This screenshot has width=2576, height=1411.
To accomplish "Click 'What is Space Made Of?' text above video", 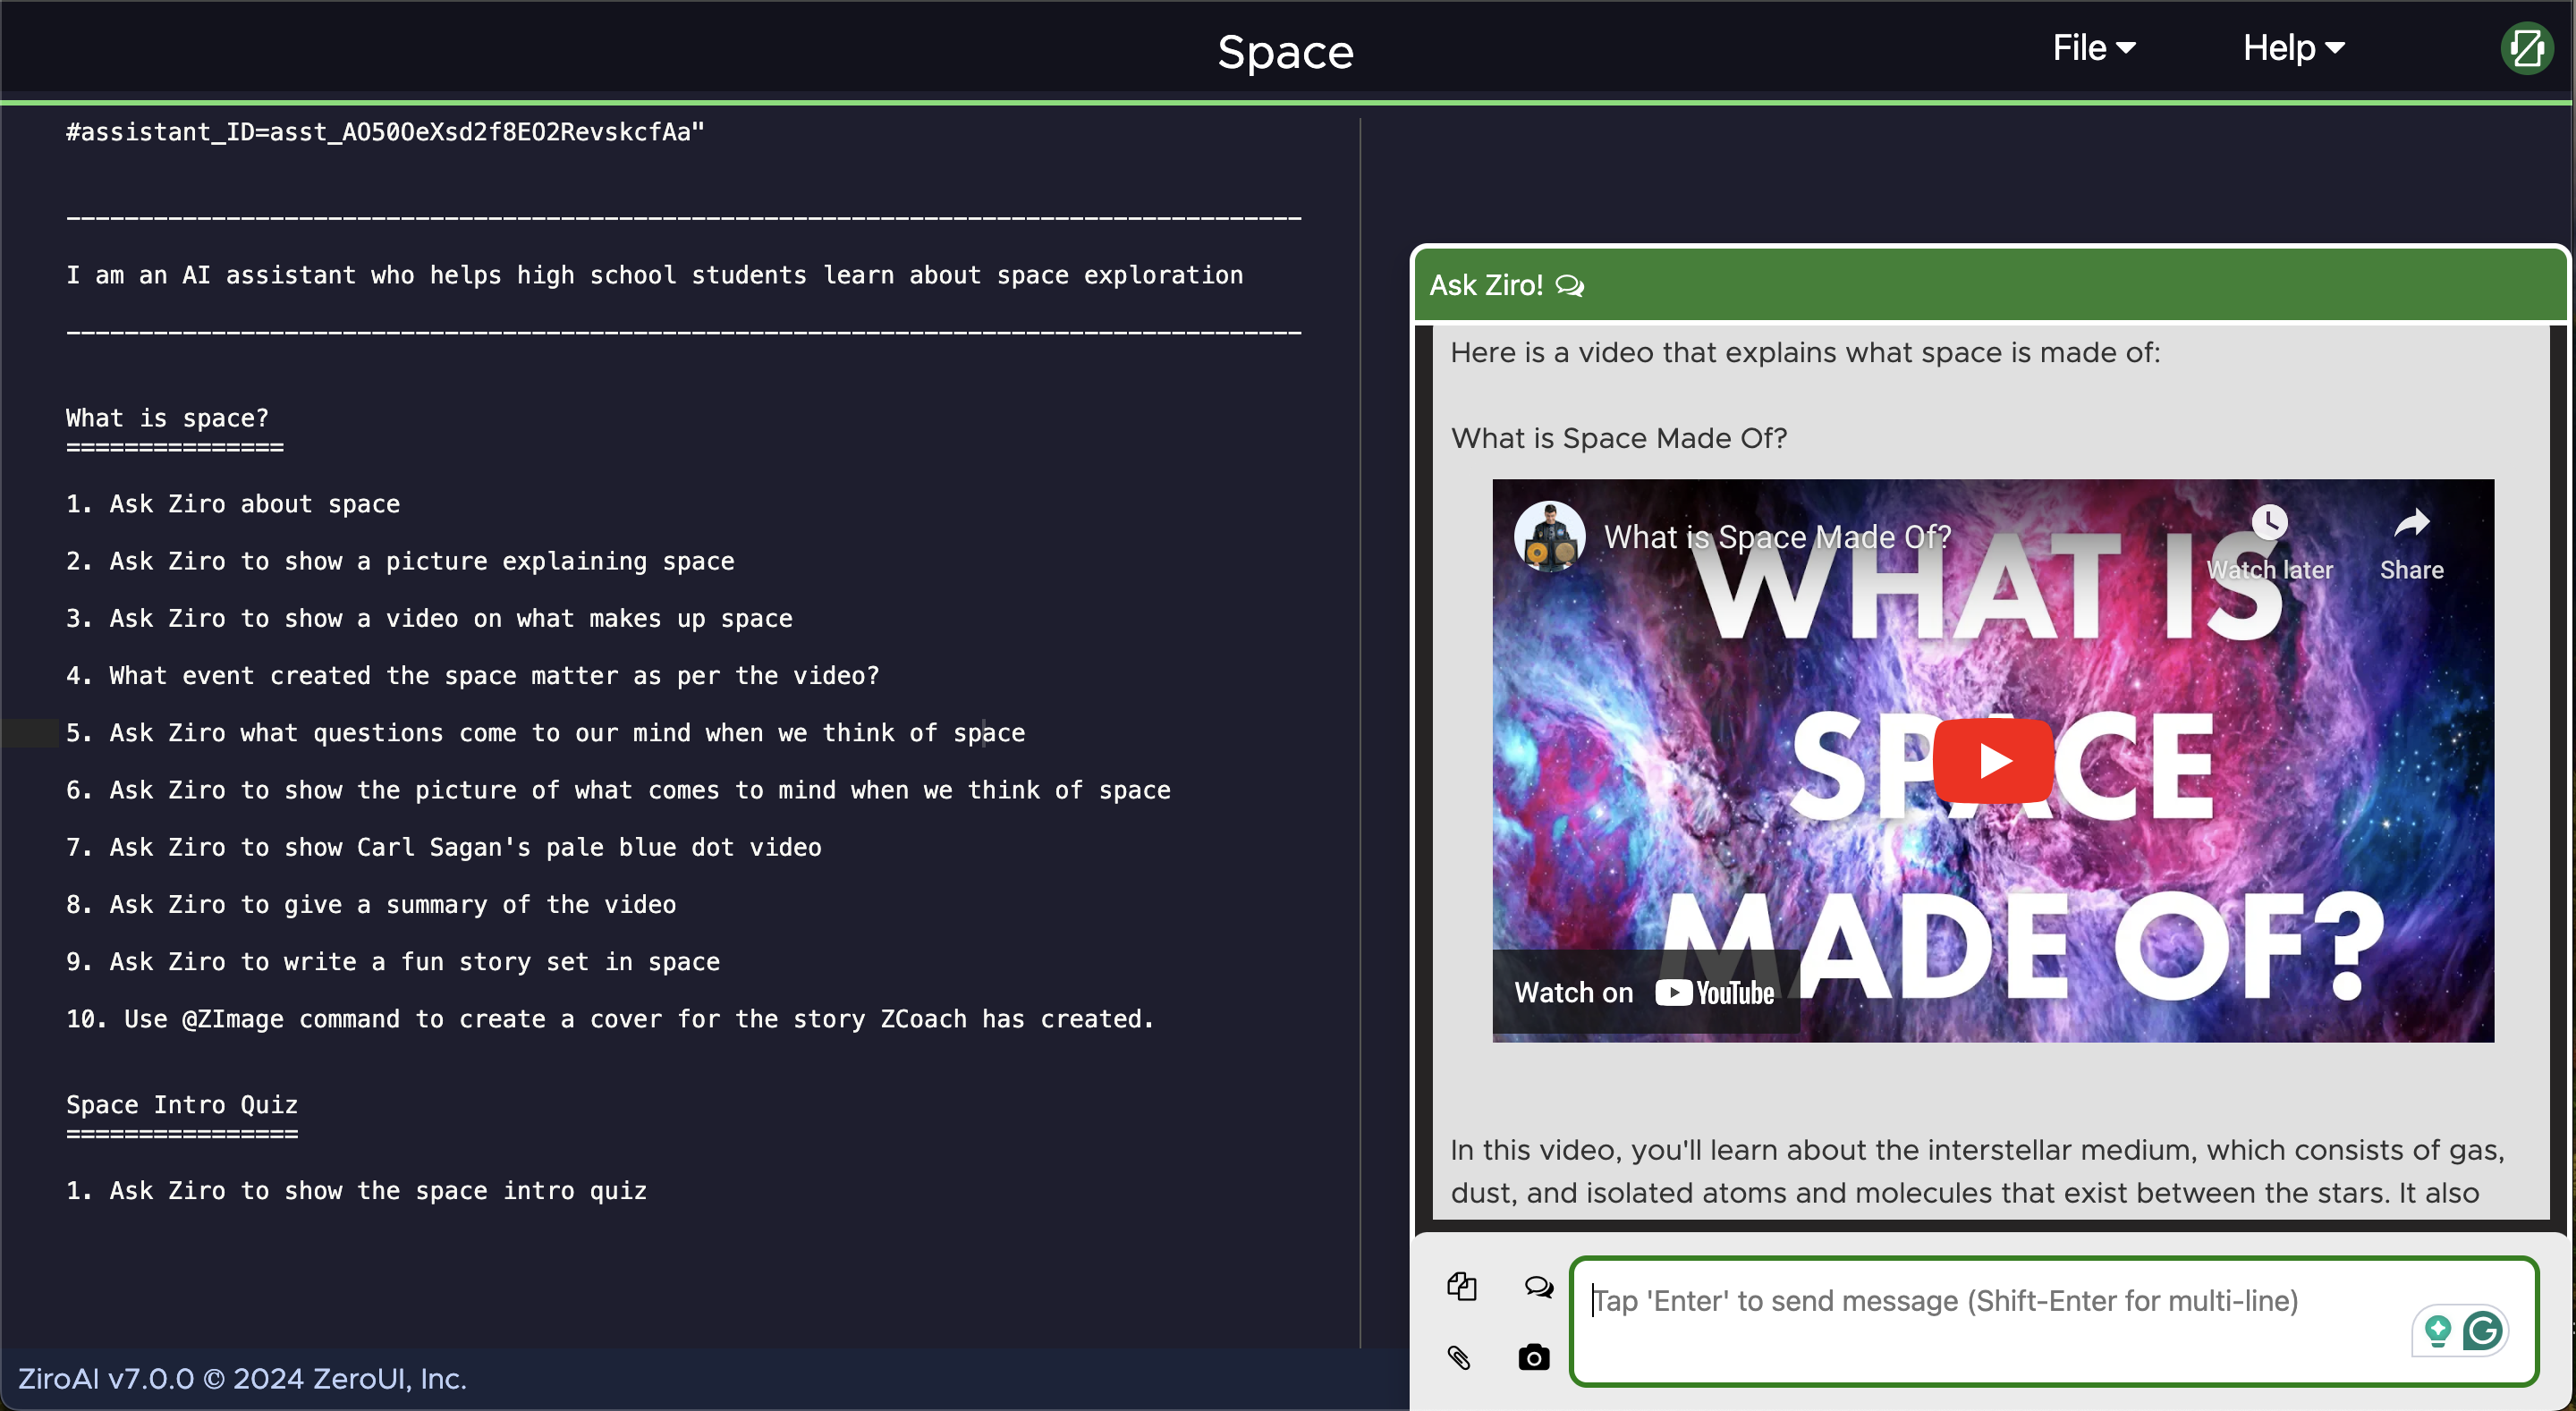I will (1618, 438).
